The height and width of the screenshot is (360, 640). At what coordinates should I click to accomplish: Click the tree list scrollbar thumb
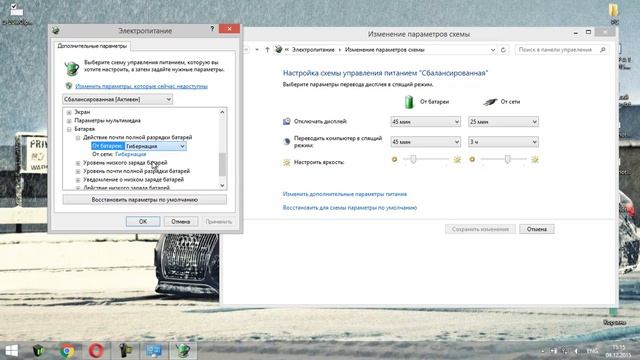pos(222,164)
